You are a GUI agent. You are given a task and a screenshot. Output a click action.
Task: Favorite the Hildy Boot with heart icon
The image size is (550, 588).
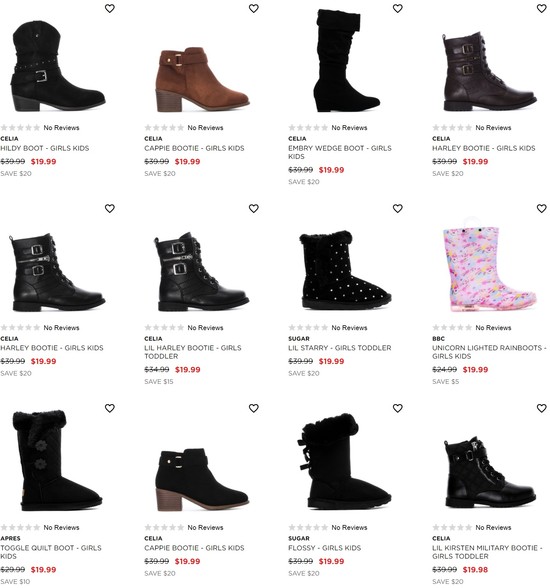click(x=109, y=8)
